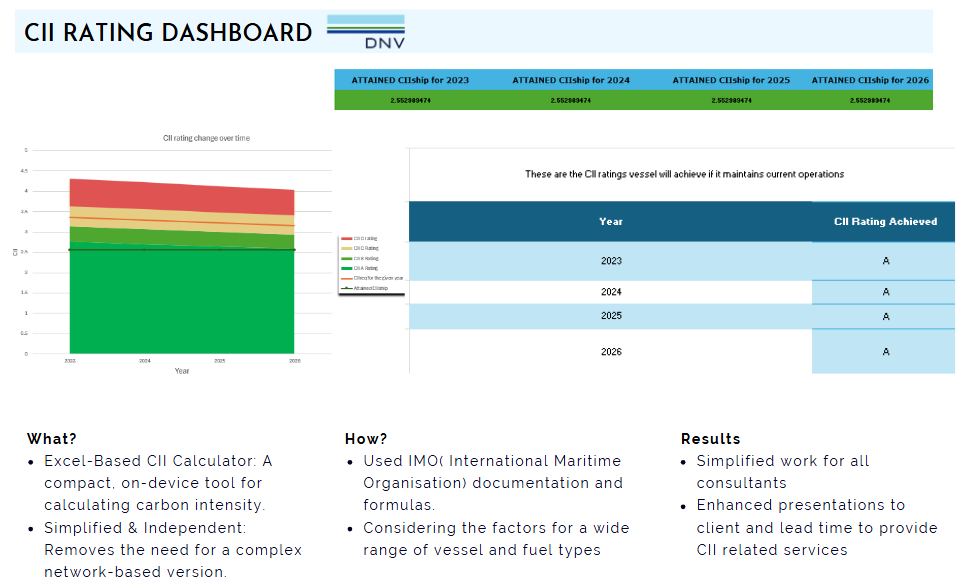Image resolution: width=958 pixels, height=588 pixels.
Task: Select the Used IMO documentation and formulas bullet
Action: pyautogui.click(x=485, y=483)
